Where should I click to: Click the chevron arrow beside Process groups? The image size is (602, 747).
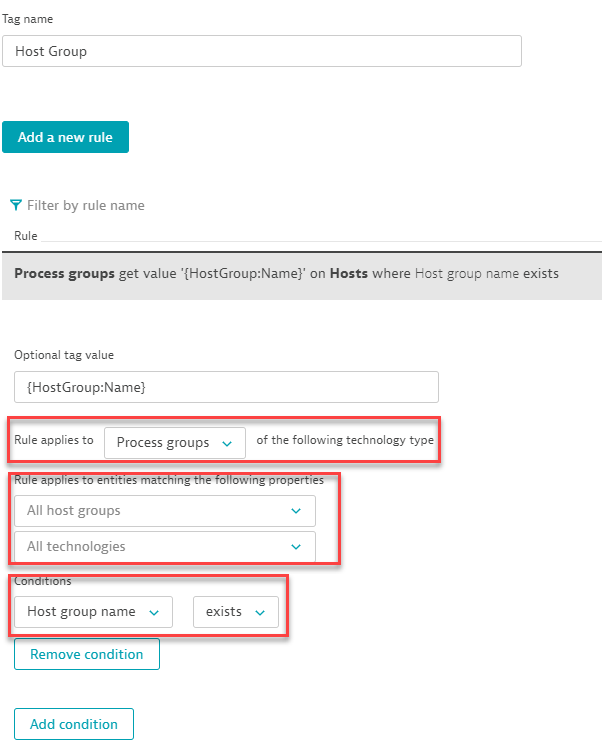click(x=227, y=444)
